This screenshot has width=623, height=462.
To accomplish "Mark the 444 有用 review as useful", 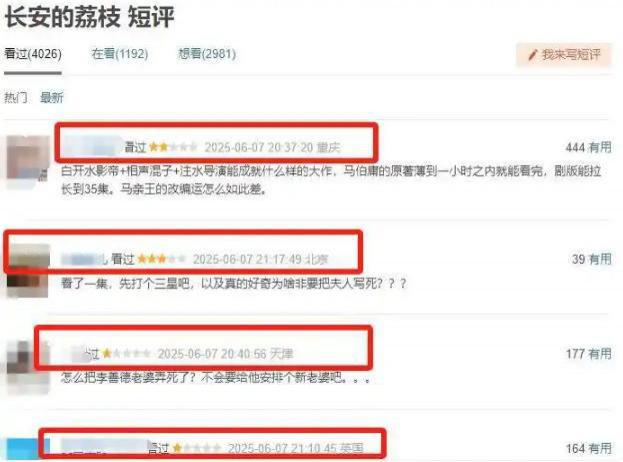I will [588, 147].
